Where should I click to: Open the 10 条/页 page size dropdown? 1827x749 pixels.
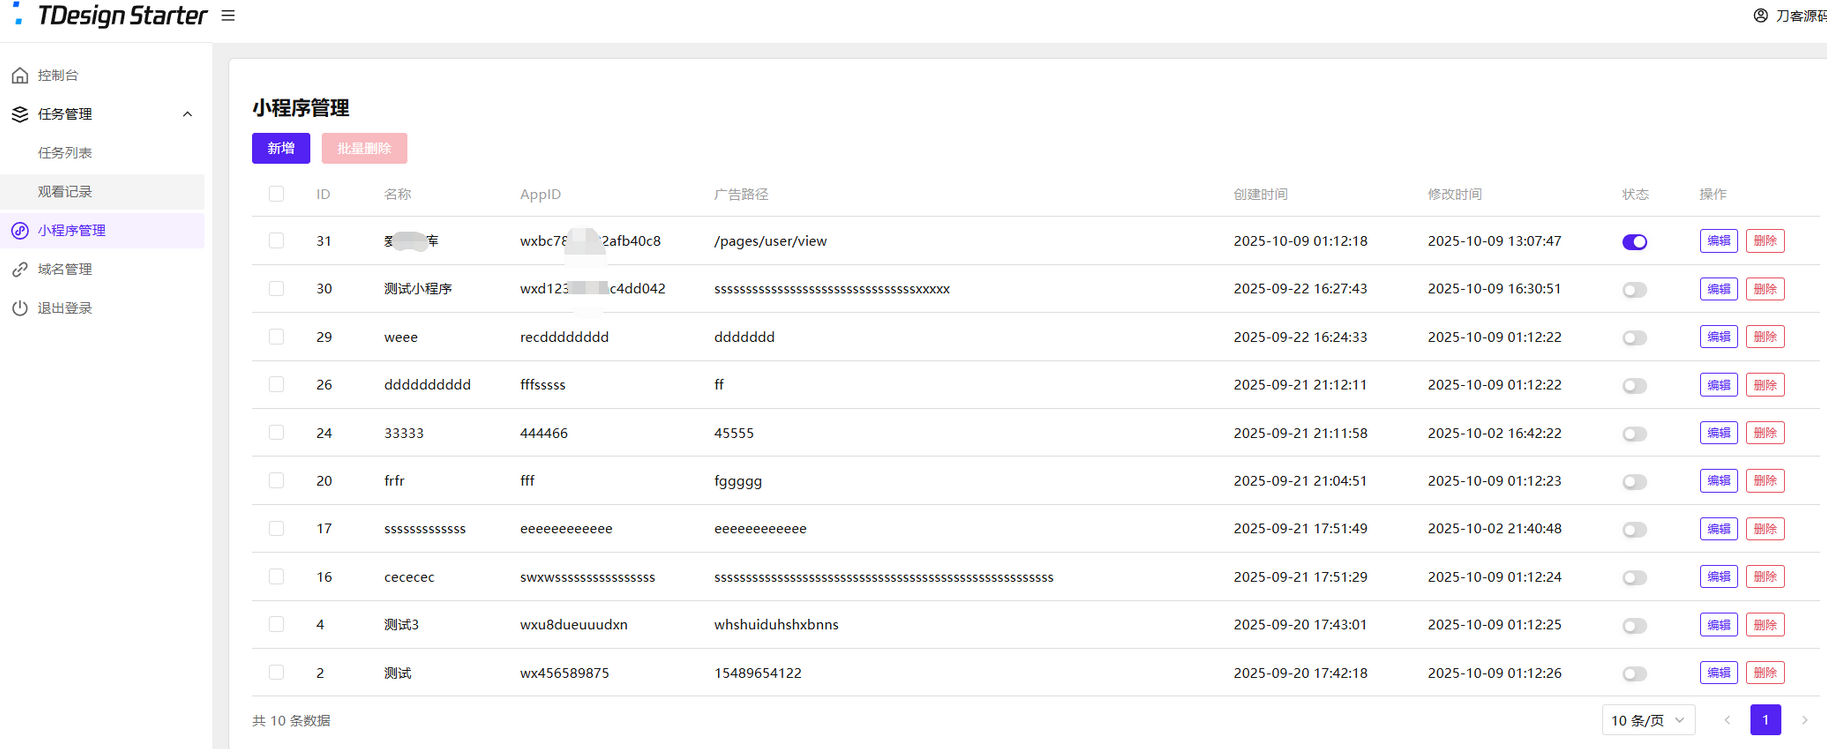[1647, 720]
